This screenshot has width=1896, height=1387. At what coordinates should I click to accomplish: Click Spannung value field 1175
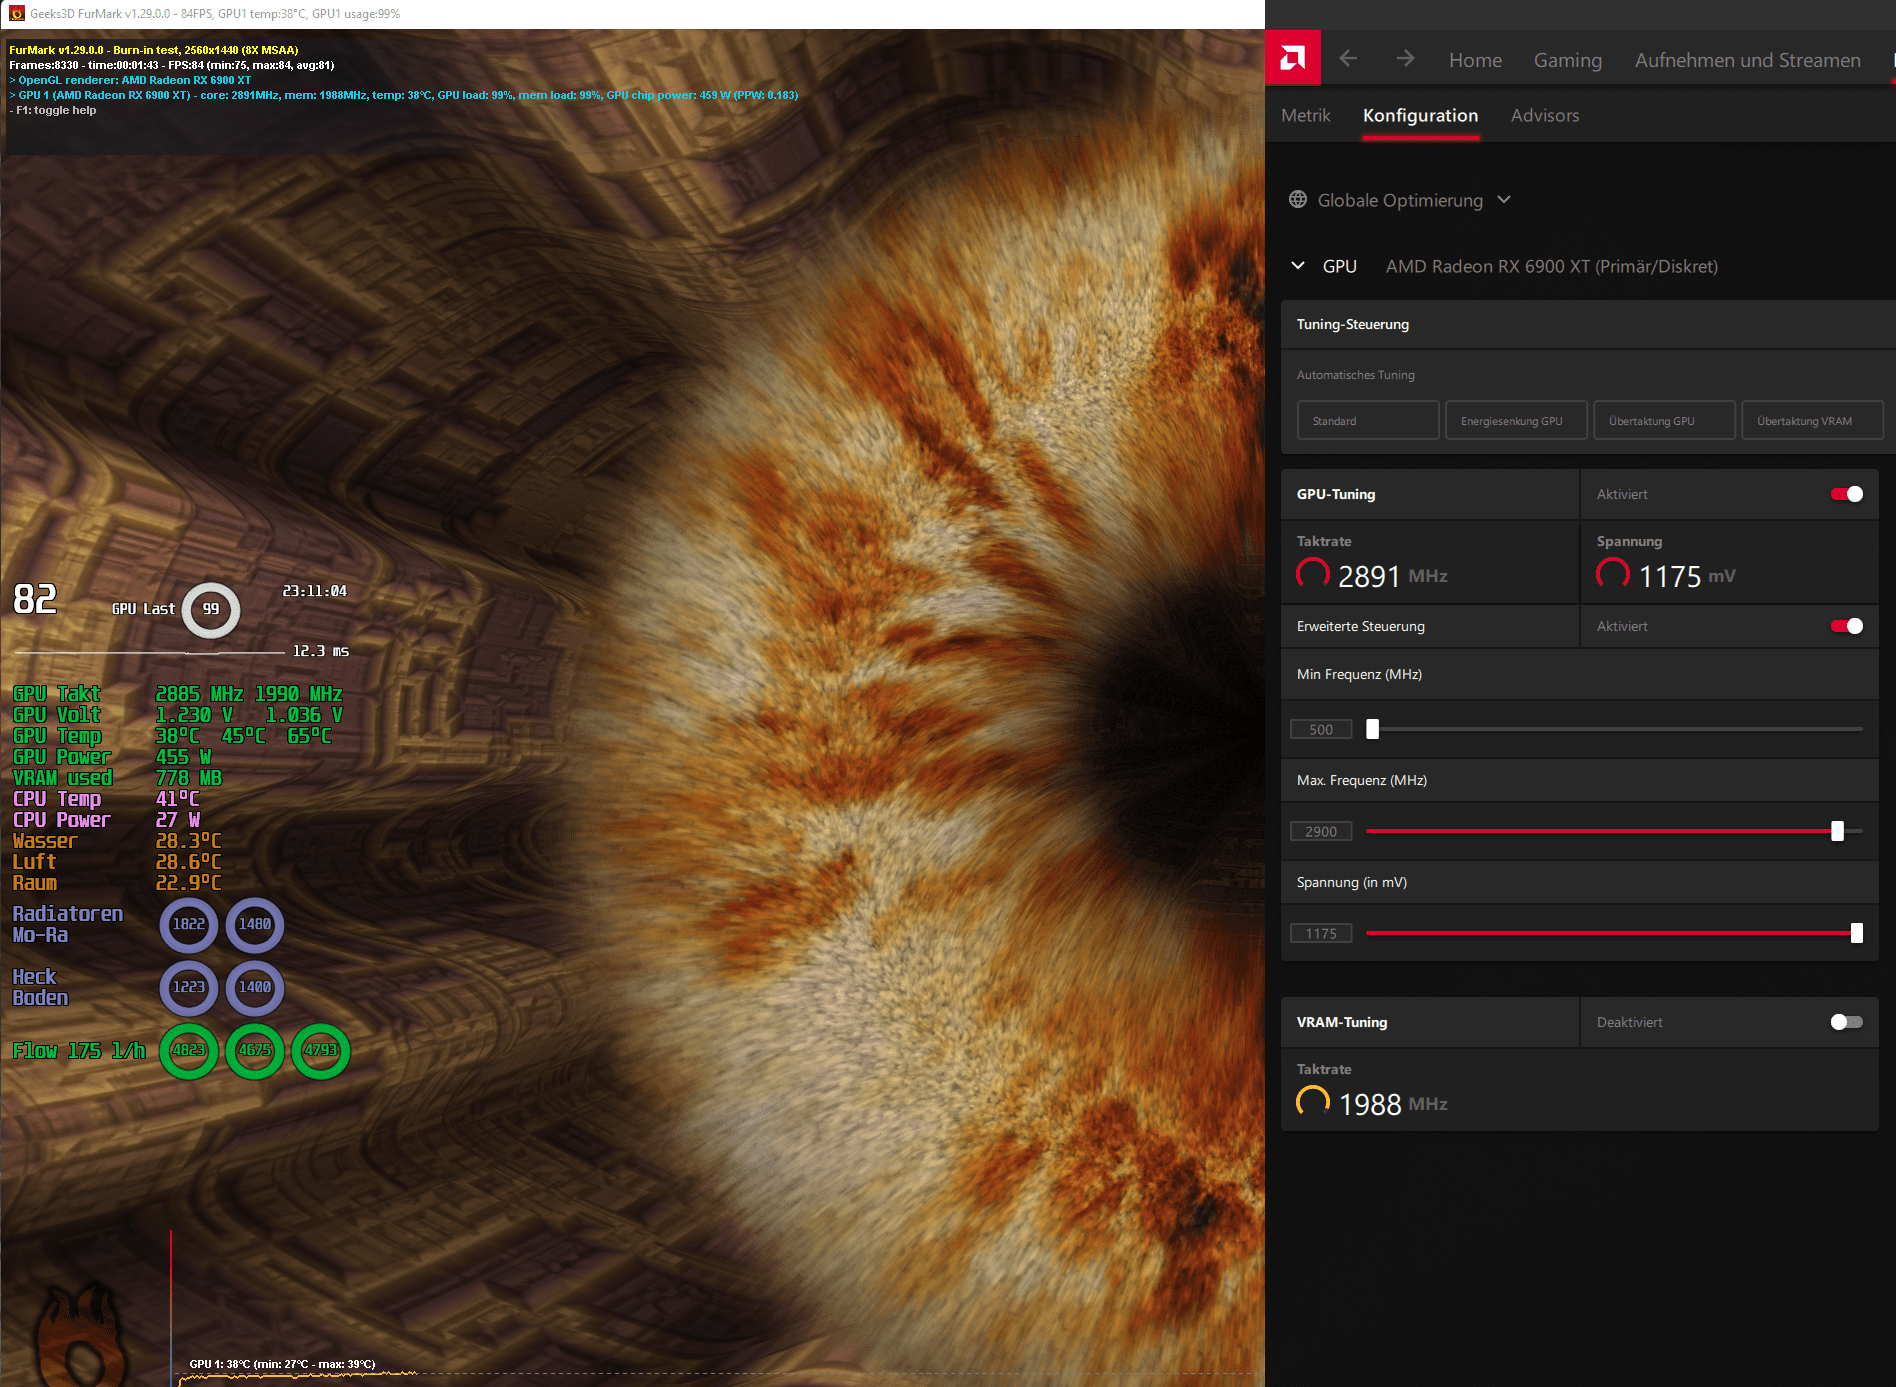click(1321, 933)
